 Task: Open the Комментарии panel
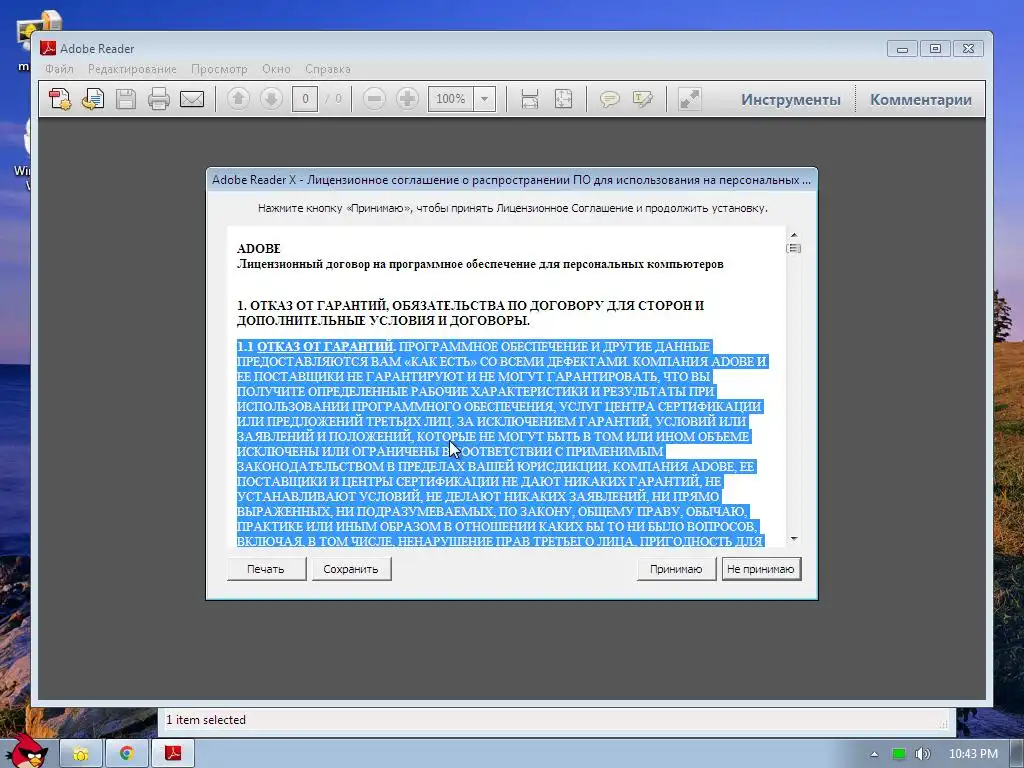pos(921,100)
